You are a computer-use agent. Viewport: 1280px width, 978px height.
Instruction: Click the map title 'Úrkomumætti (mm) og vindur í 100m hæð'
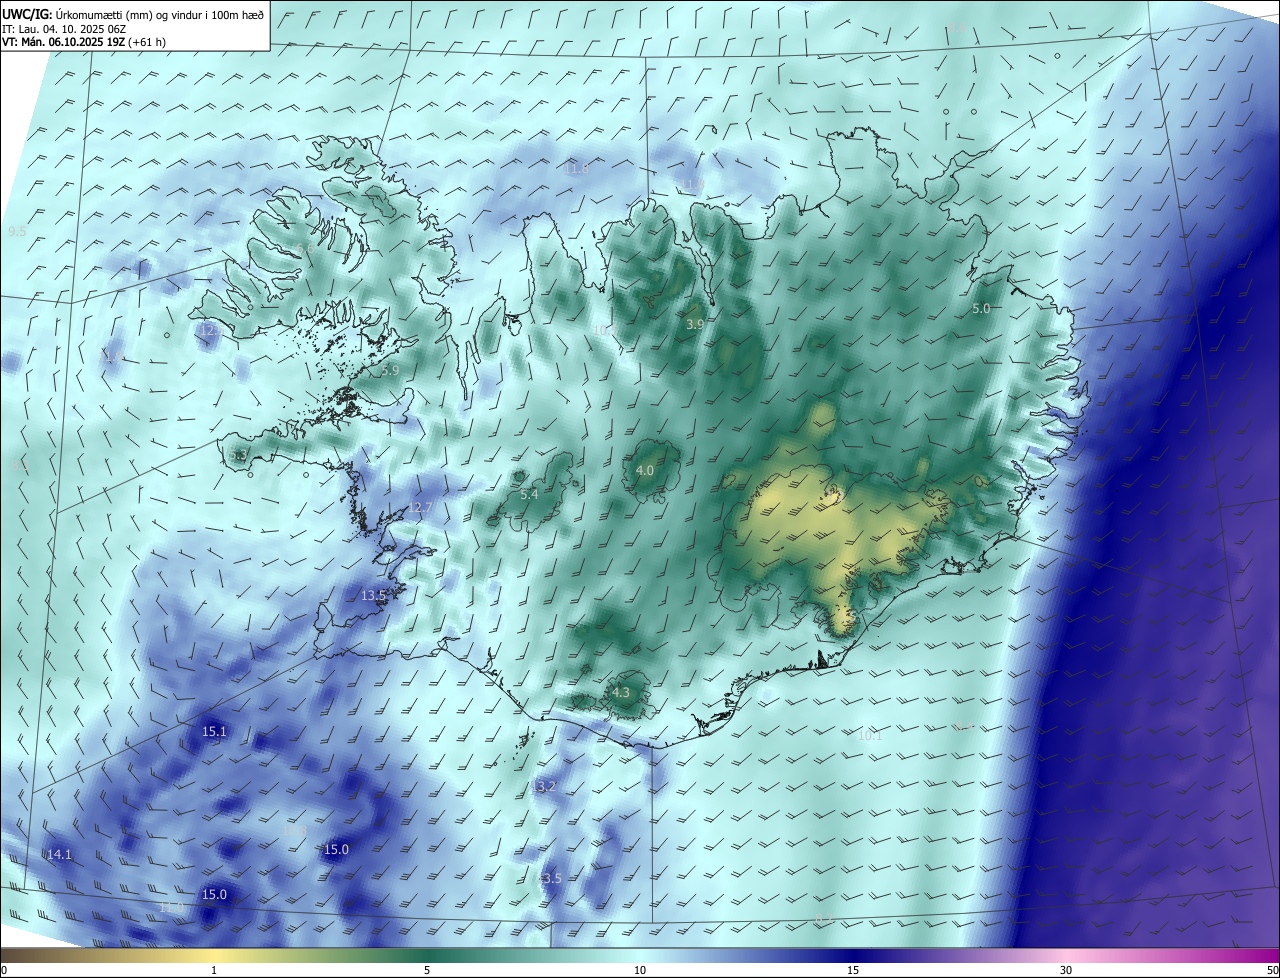pyautogui.click(x=159, y=14)
